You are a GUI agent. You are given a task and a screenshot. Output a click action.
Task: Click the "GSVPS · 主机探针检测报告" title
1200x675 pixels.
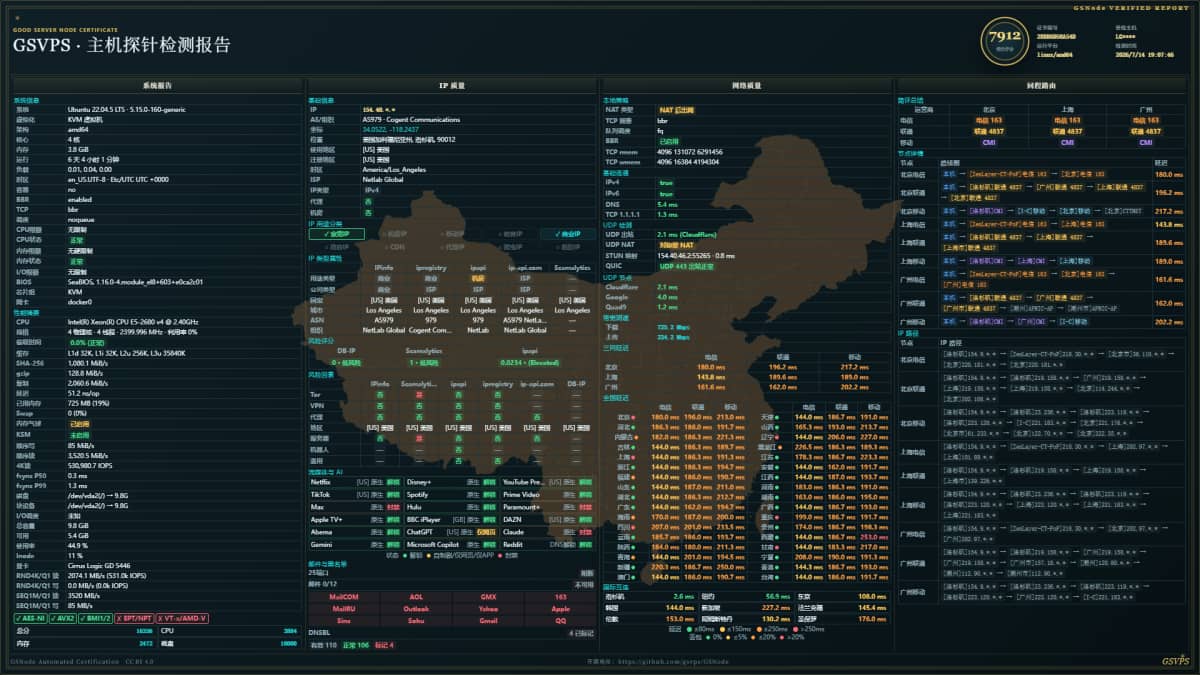pyautogui.click(x=121, y=45)
